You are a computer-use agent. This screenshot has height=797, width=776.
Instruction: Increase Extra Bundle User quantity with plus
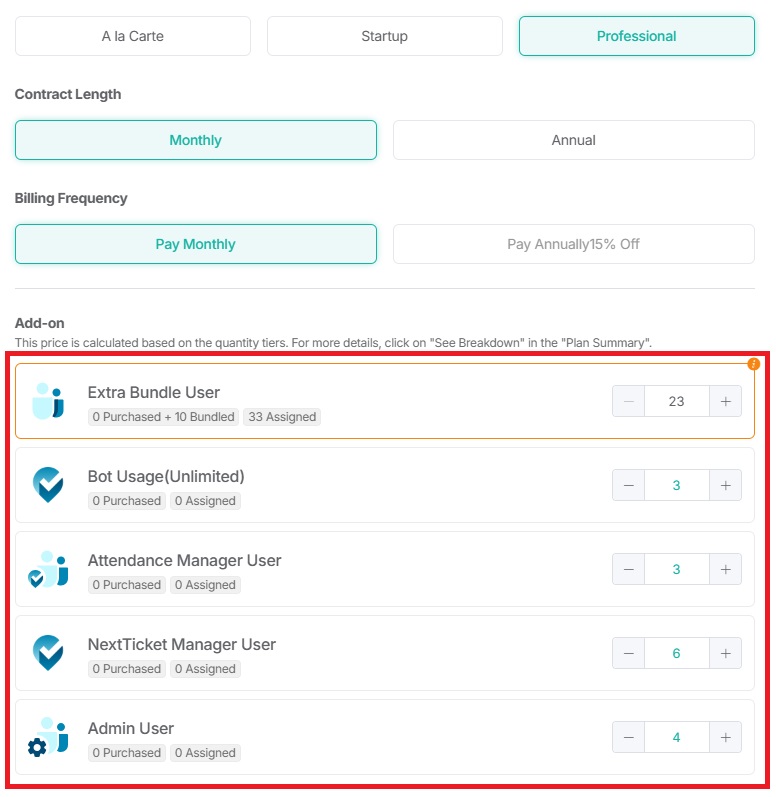(726, 401)
